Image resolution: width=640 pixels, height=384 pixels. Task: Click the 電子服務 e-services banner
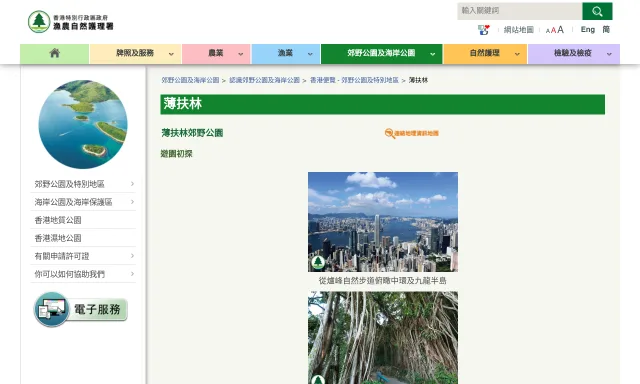coord(81,309)
